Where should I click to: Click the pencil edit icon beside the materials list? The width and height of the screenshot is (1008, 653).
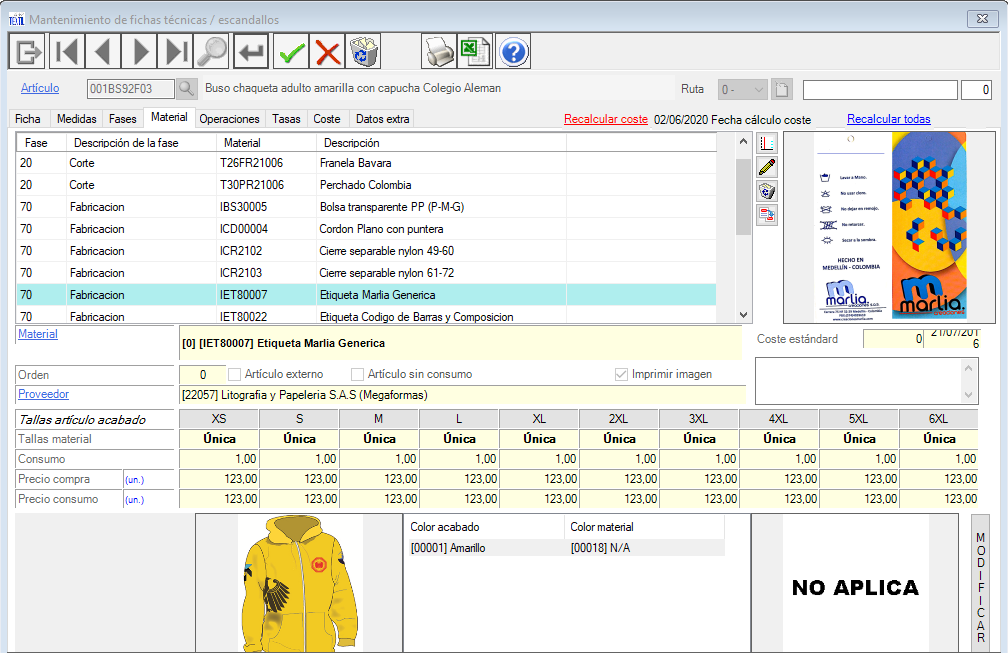(767, 167)
